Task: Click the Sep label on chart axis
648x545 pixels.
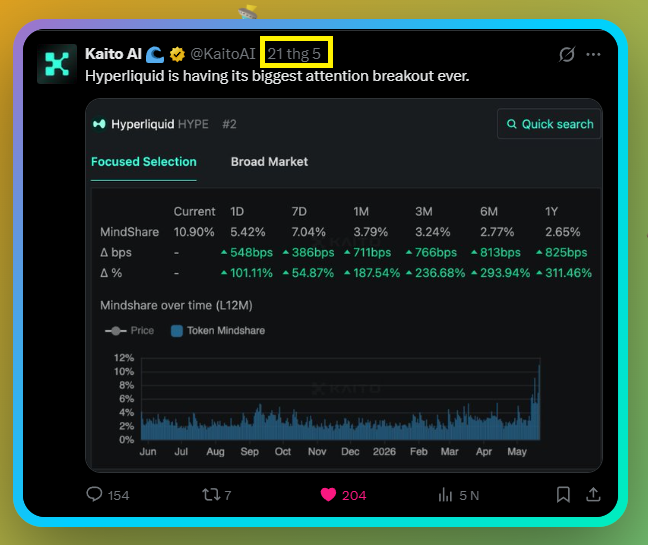Action: 250,452
